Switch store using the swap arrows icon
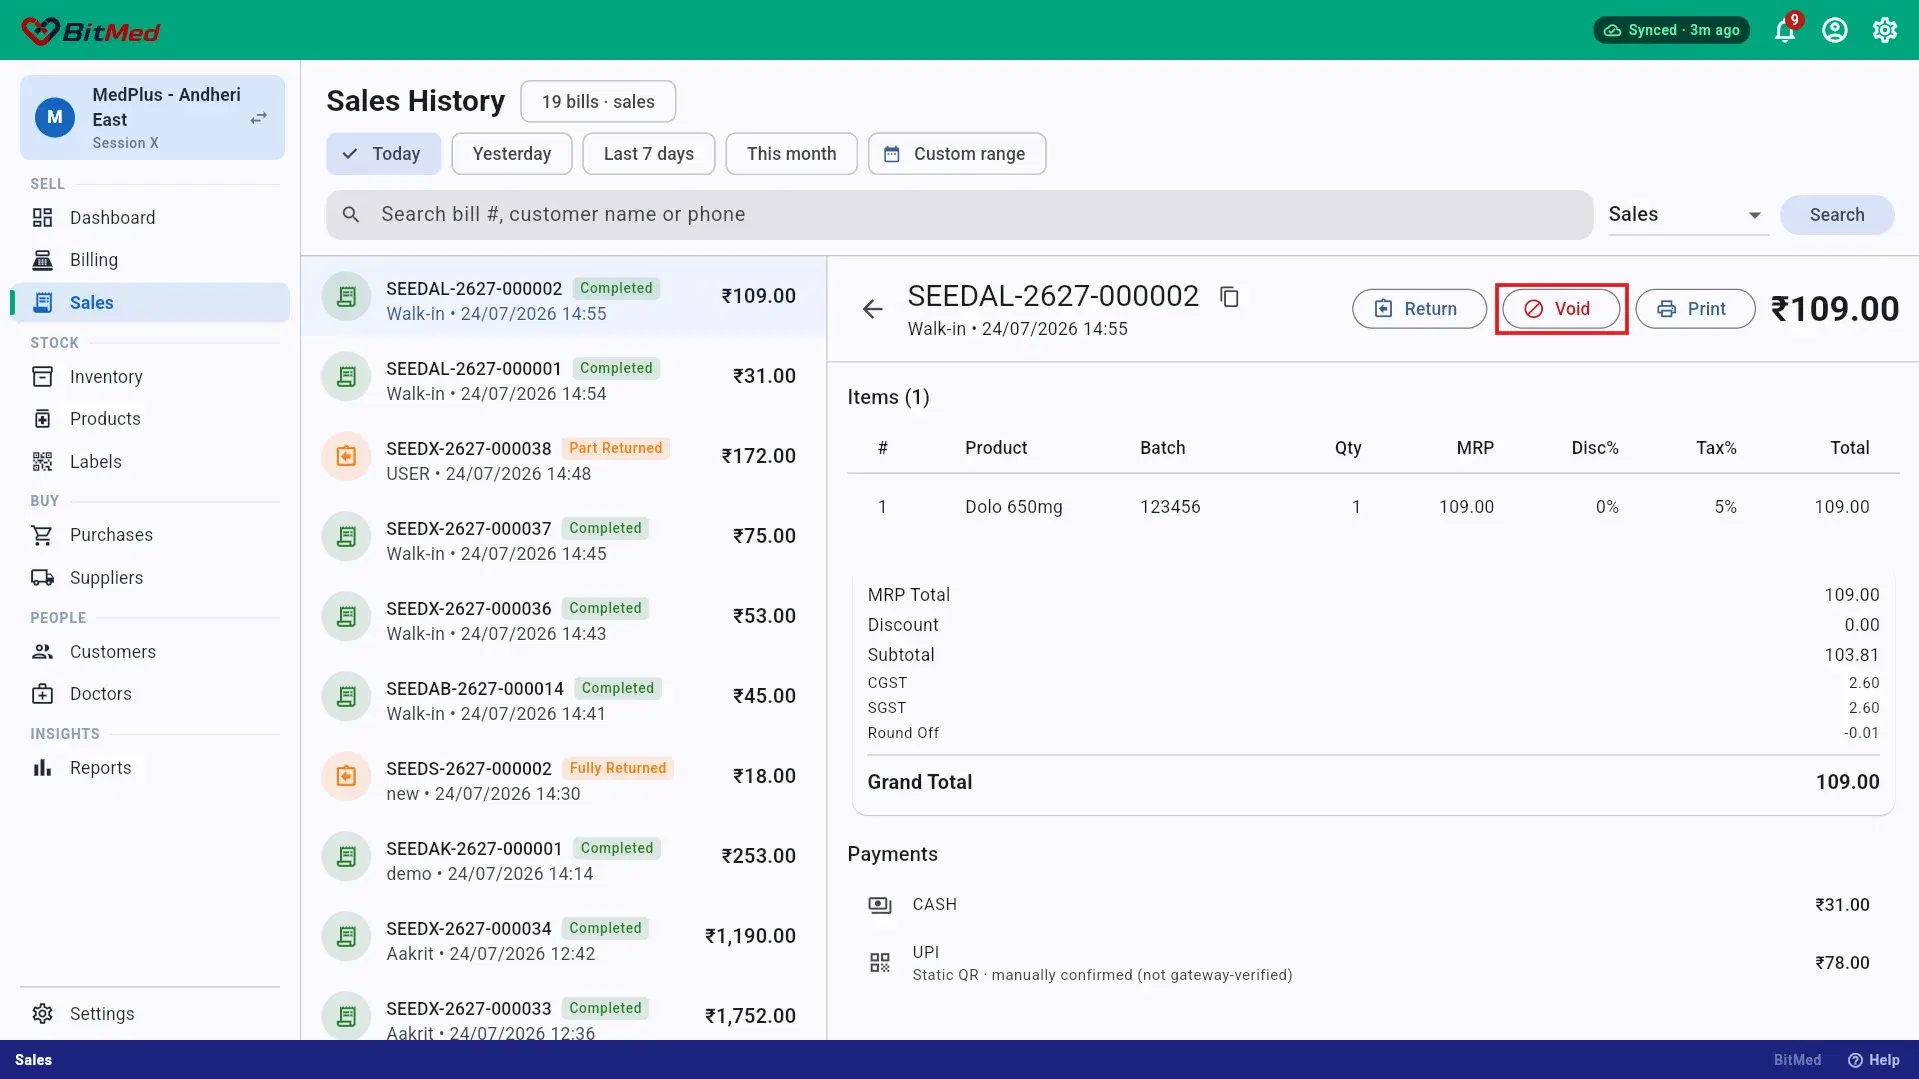 click(x=259, y=118)
